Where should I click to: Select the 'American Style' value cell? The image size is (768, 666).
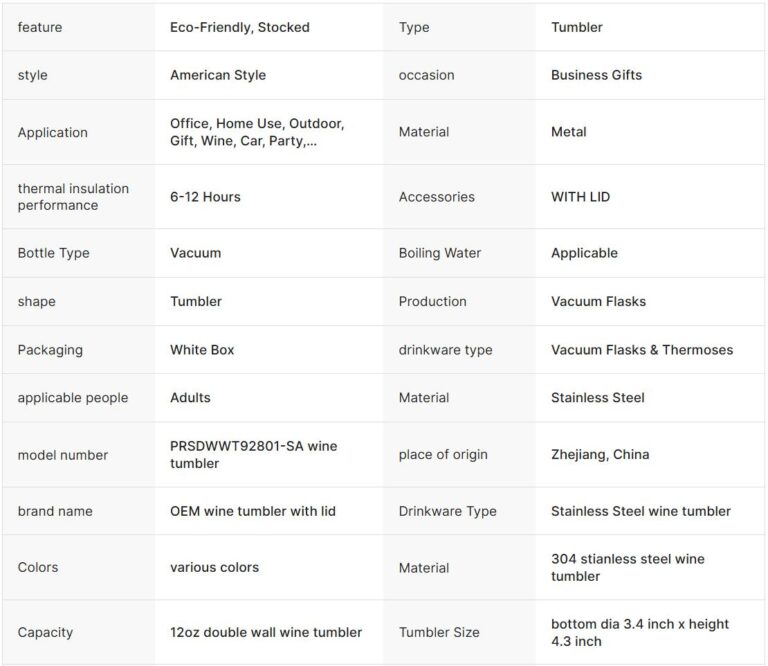pos(218,75)
